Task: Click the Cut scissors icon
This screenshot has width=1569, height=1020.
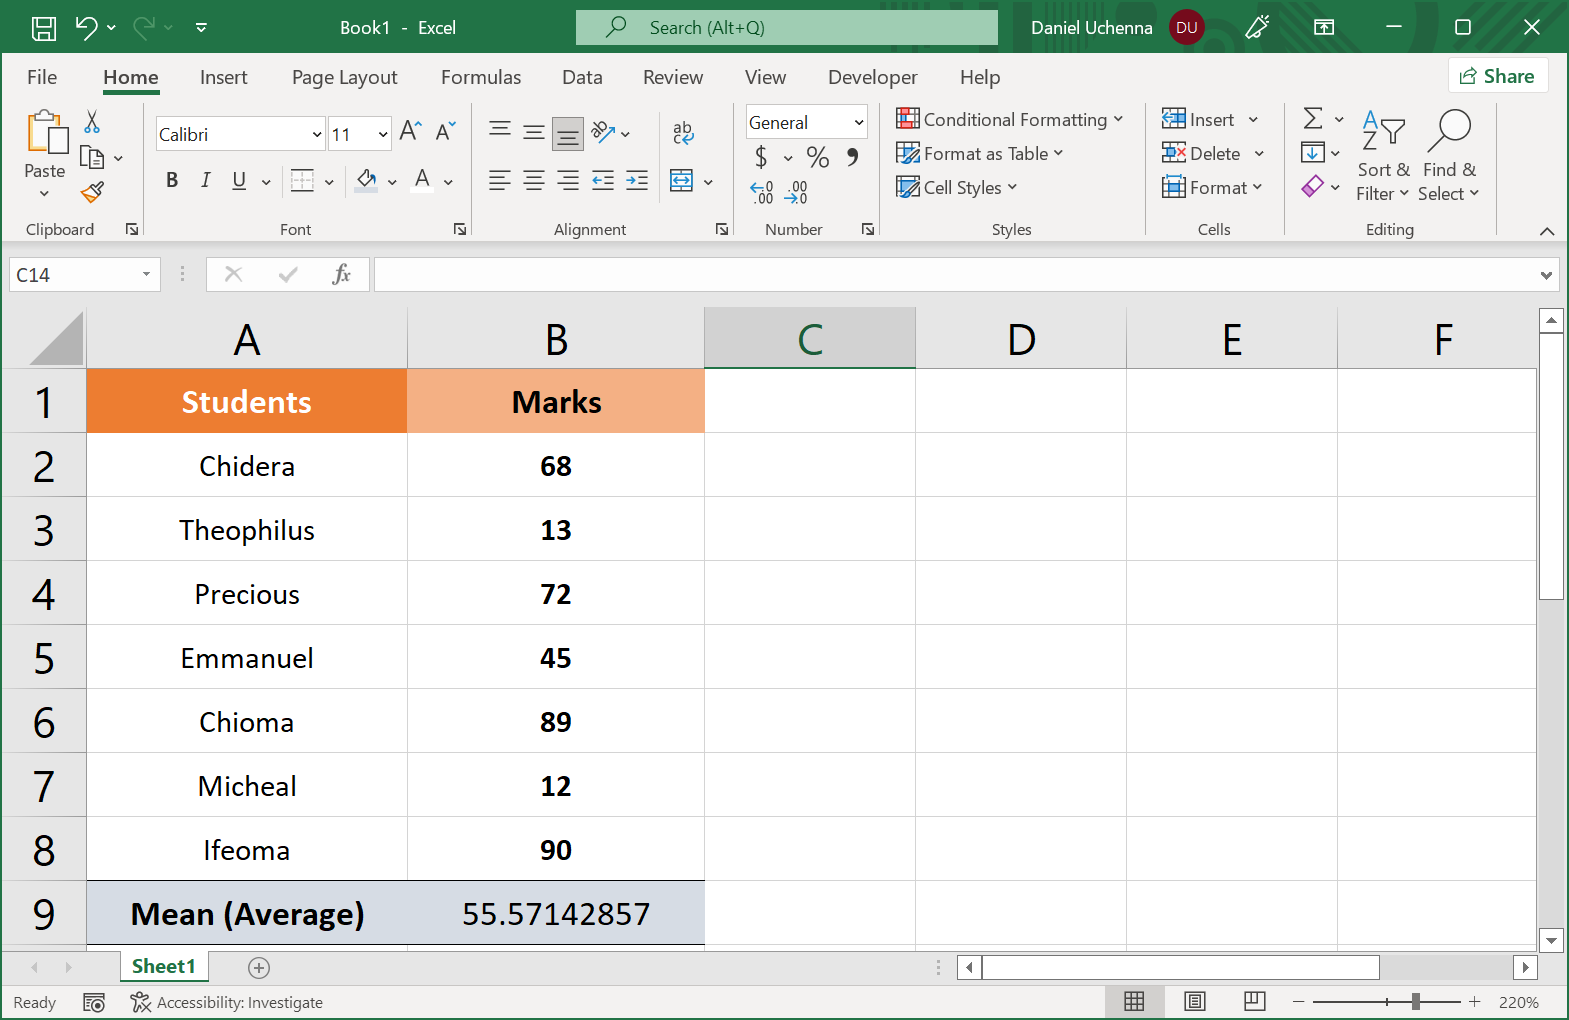Action: [x=92, y=122]
